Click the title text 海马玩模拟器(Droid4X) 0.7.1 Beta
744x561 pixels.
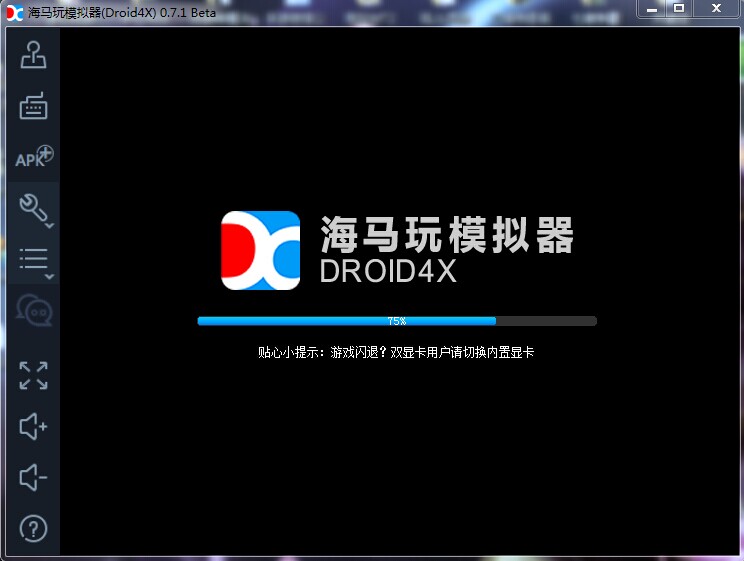coord(122,12)
